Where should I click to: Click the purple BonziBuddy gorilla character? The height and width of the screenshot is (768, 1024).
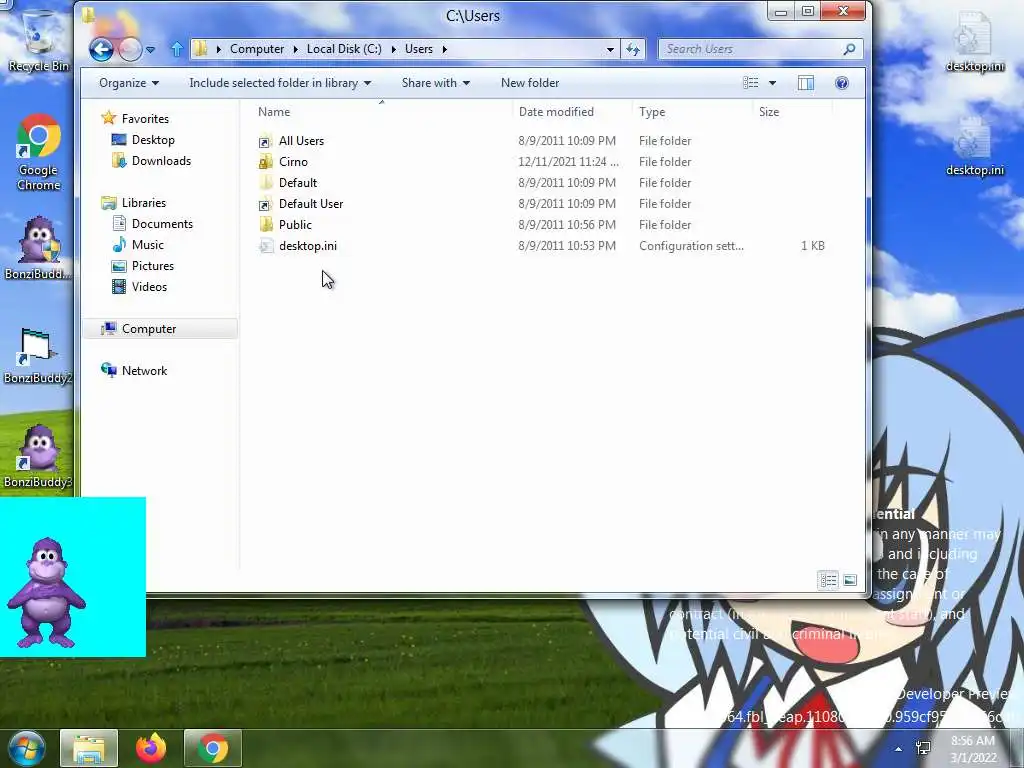pos(46,592)
